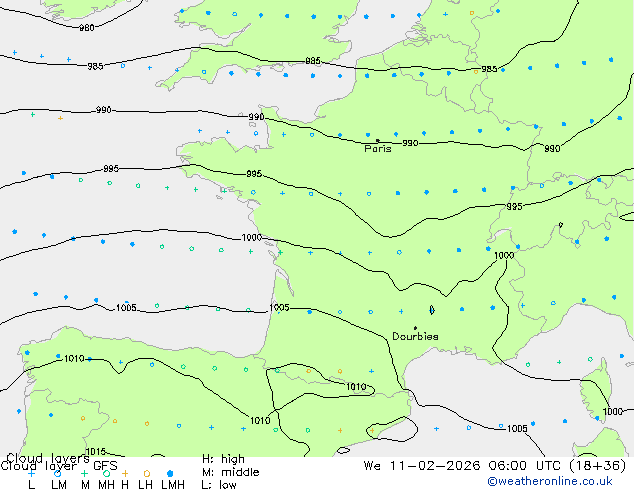634x490 pixels.
Task: Open the weatheronline.co.uk copyright link
Action: 549,481
